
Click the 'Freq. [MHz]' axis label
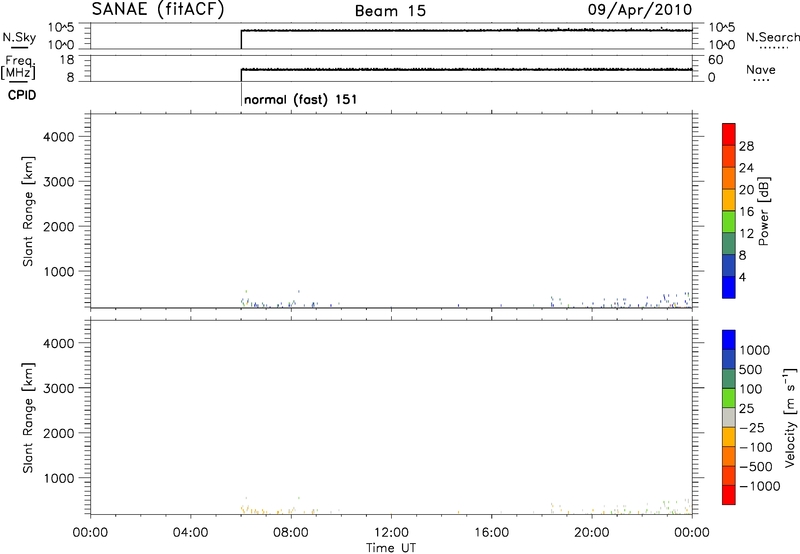point(19,67)
